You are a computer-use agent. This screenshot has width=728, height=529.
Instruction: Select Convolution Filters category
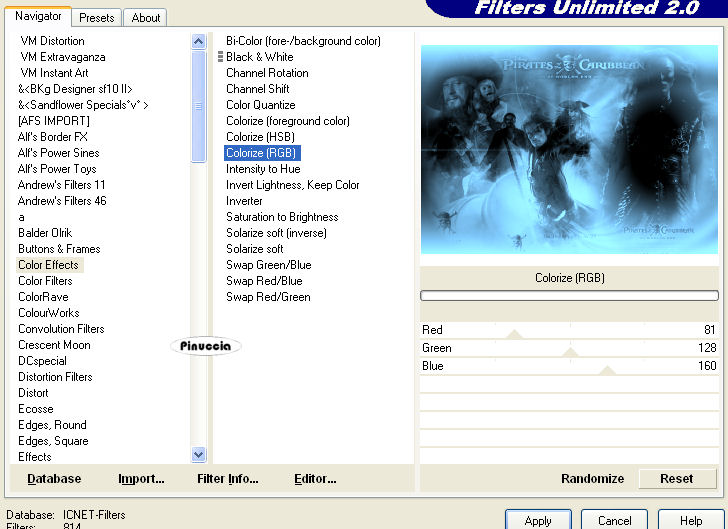click(x=61, y=329)
